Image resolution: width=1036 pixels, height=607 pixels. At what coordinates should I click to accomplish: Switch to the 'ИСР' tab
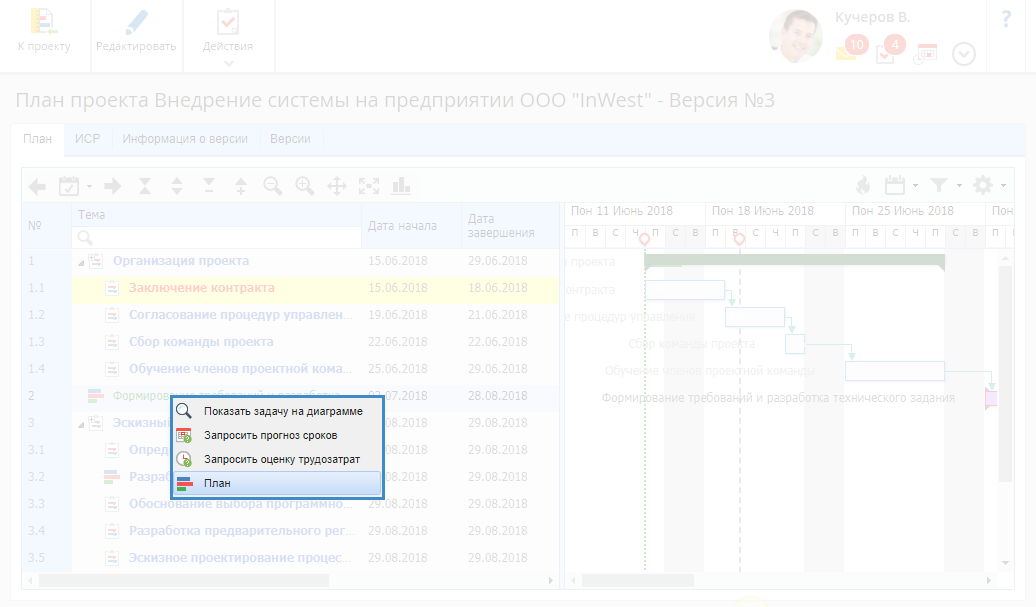click(x=88, y=139)
